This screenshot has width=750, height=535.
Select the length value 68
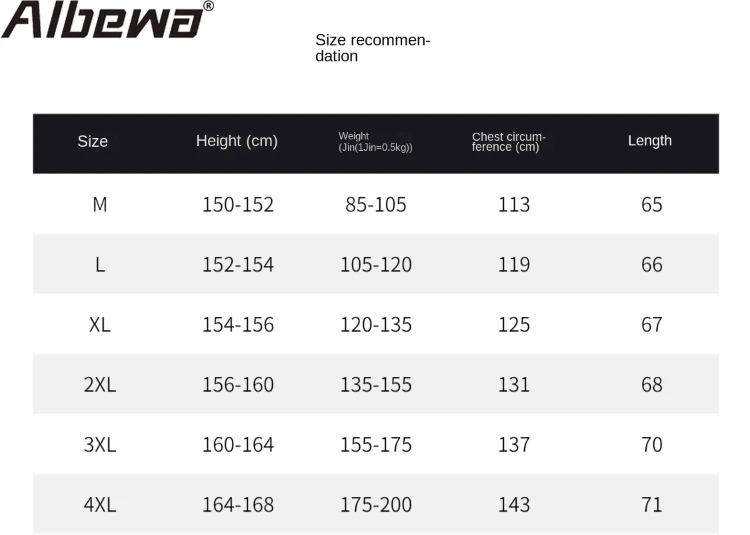coord(652,385)
